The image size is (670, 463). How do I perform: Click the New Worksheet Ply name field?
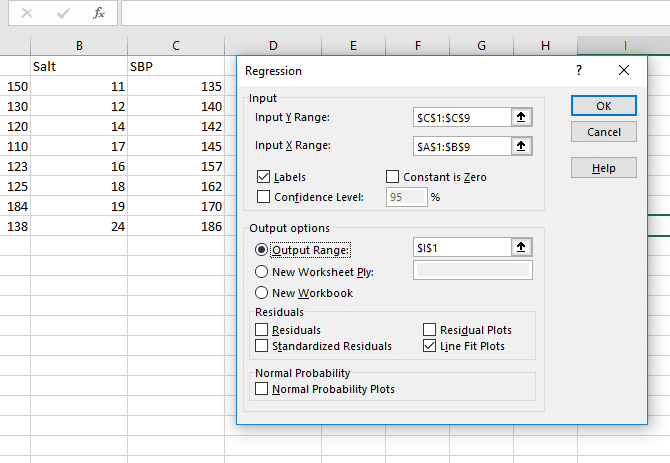click(x=473, y=270)
